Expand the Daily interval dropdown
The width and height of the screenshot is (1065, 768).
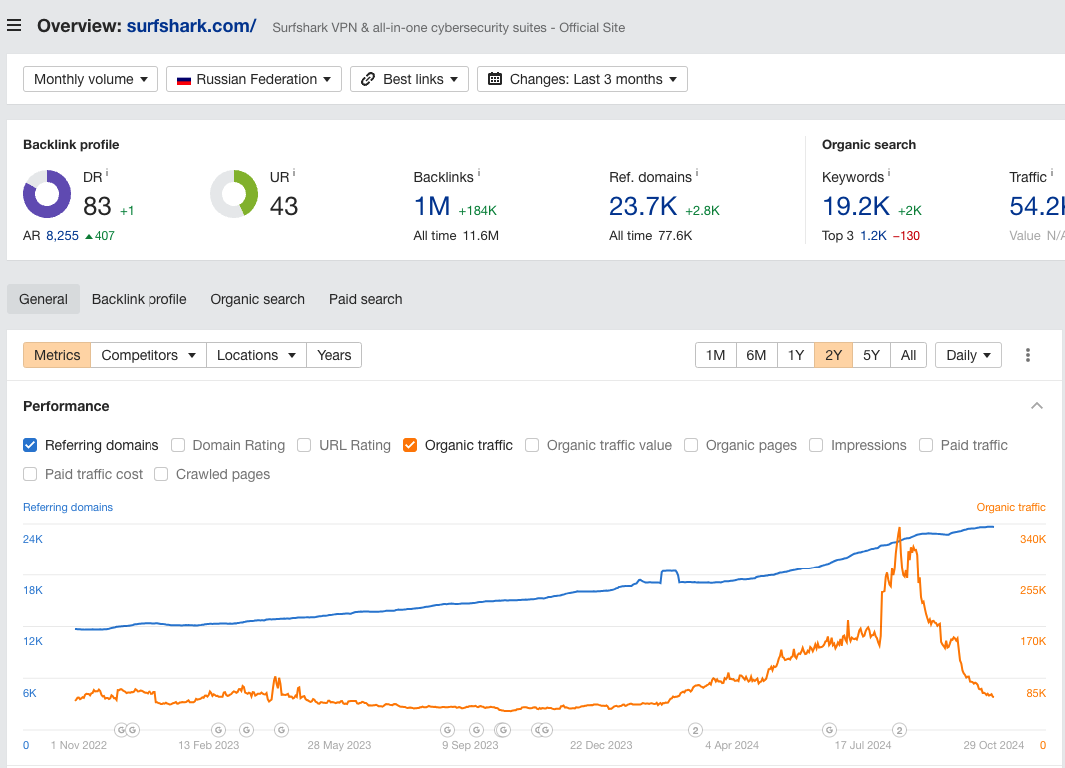(x=967, y=355)
